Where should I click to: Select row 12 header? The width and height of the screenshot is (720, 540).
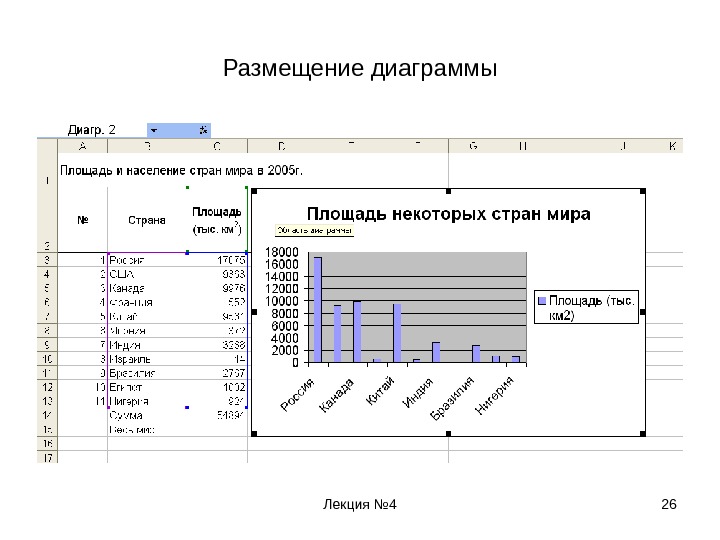point(47,387)
